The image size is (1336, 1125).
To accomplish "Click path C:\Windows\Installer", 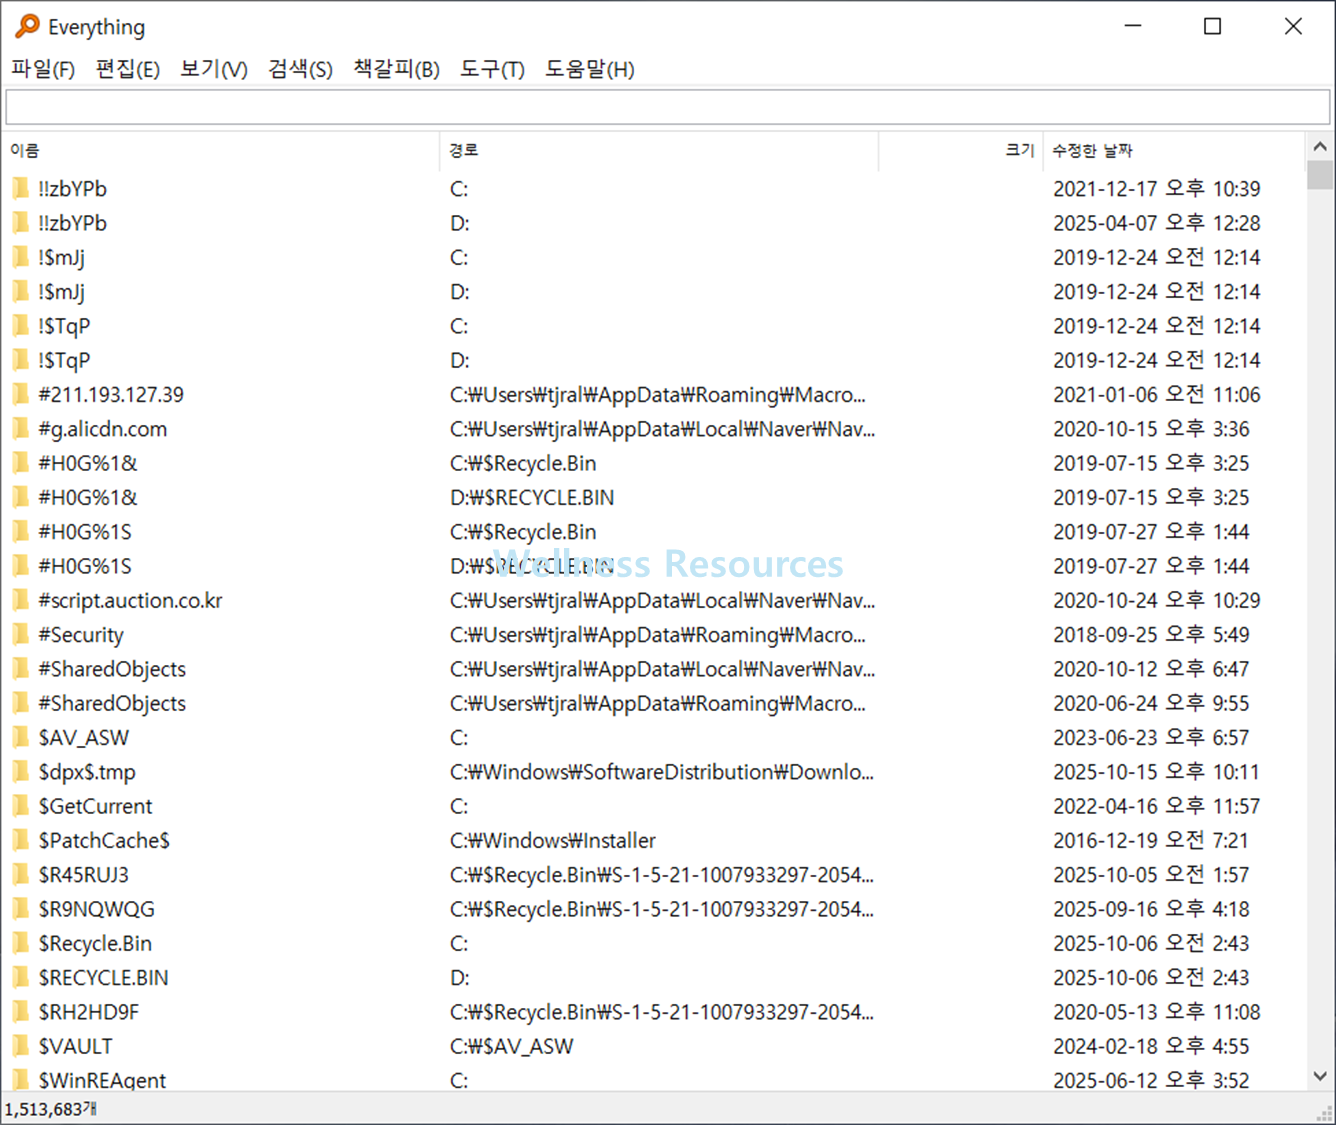I will click(x=553, y=841).
